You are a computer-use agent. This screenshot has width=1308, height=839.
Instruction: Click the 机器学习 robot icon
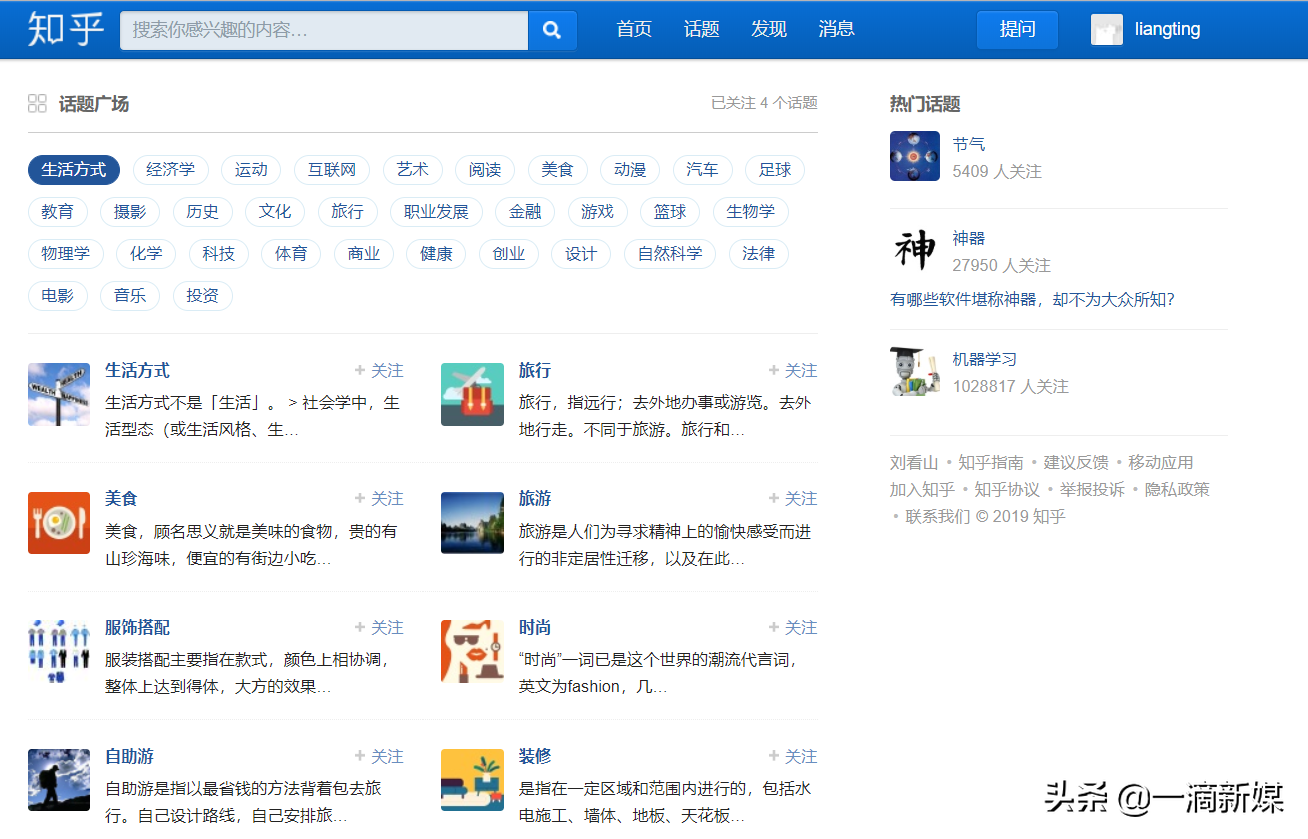[x=914, y=371]
